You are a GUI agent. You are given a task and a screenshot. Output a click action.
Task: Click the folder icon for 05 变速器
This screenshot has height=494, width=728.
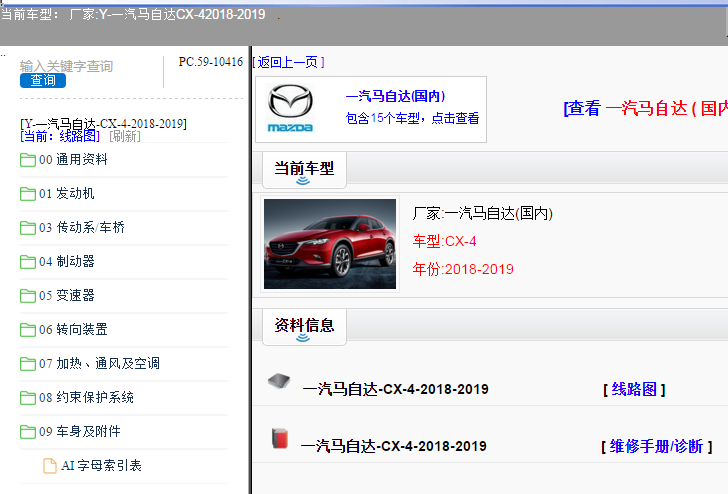(x=28, y=296)
